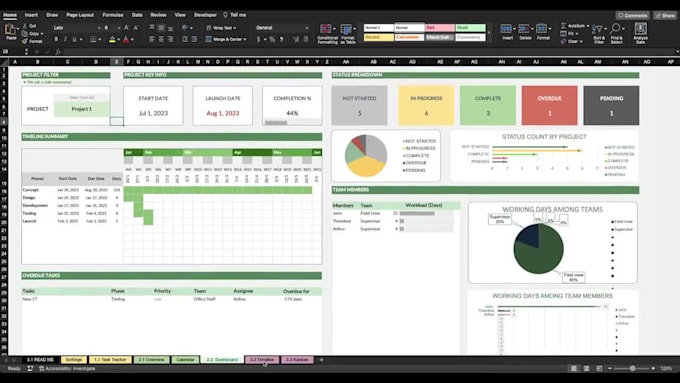Click the zoom slider handle
The height and width of the screenshot is (383, 680).
[633, 368]
